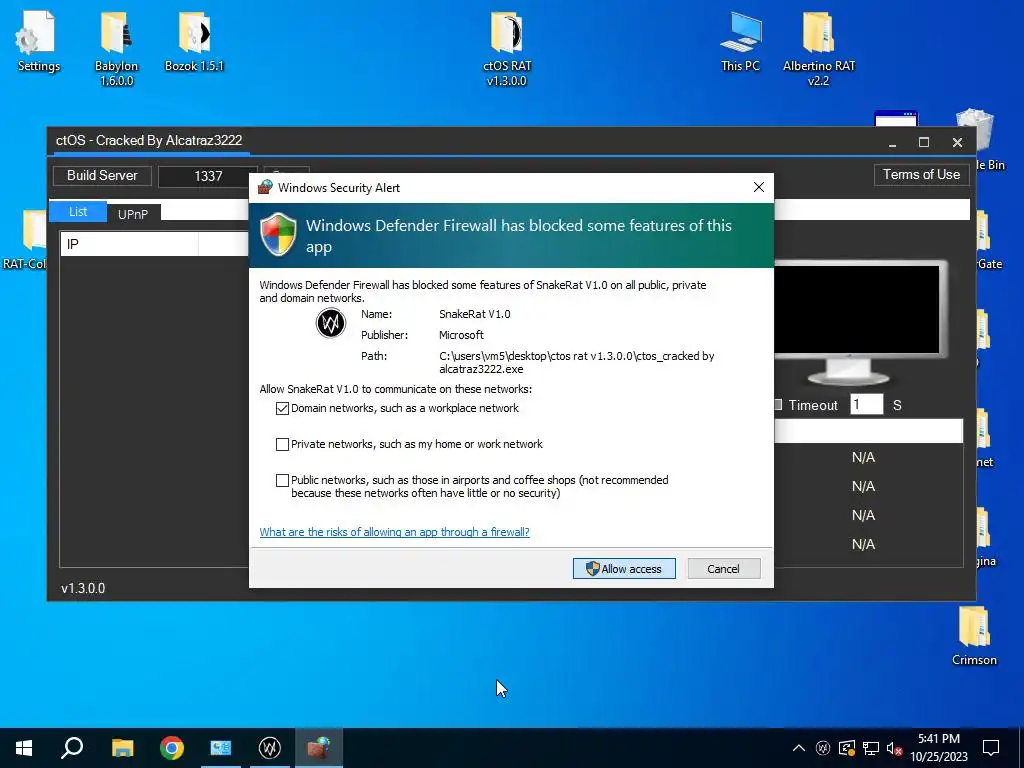Image resolution: width=1024 pixels, height=768 pixels.
Task: Click the Build Server button
Action: (102, 176)
